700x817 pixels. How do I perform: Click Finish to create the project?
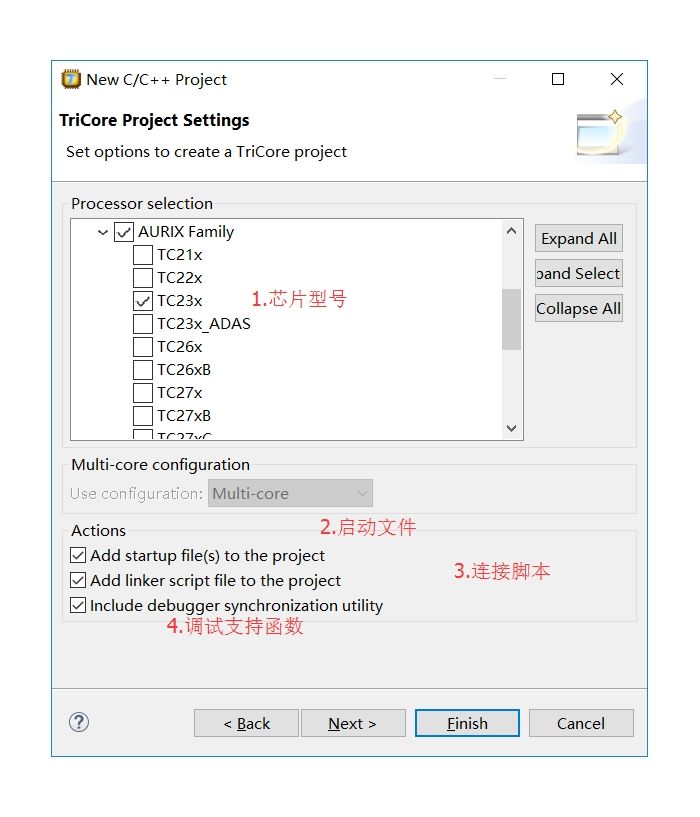(466, 722)
